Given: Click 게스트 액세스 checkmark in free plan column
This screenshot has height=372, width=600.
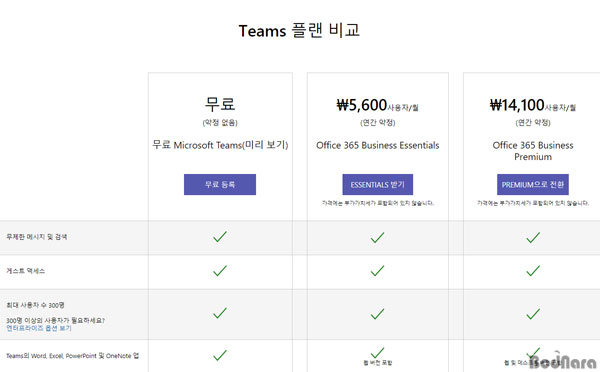Looking at the screenshot, I should pos(220,271).
